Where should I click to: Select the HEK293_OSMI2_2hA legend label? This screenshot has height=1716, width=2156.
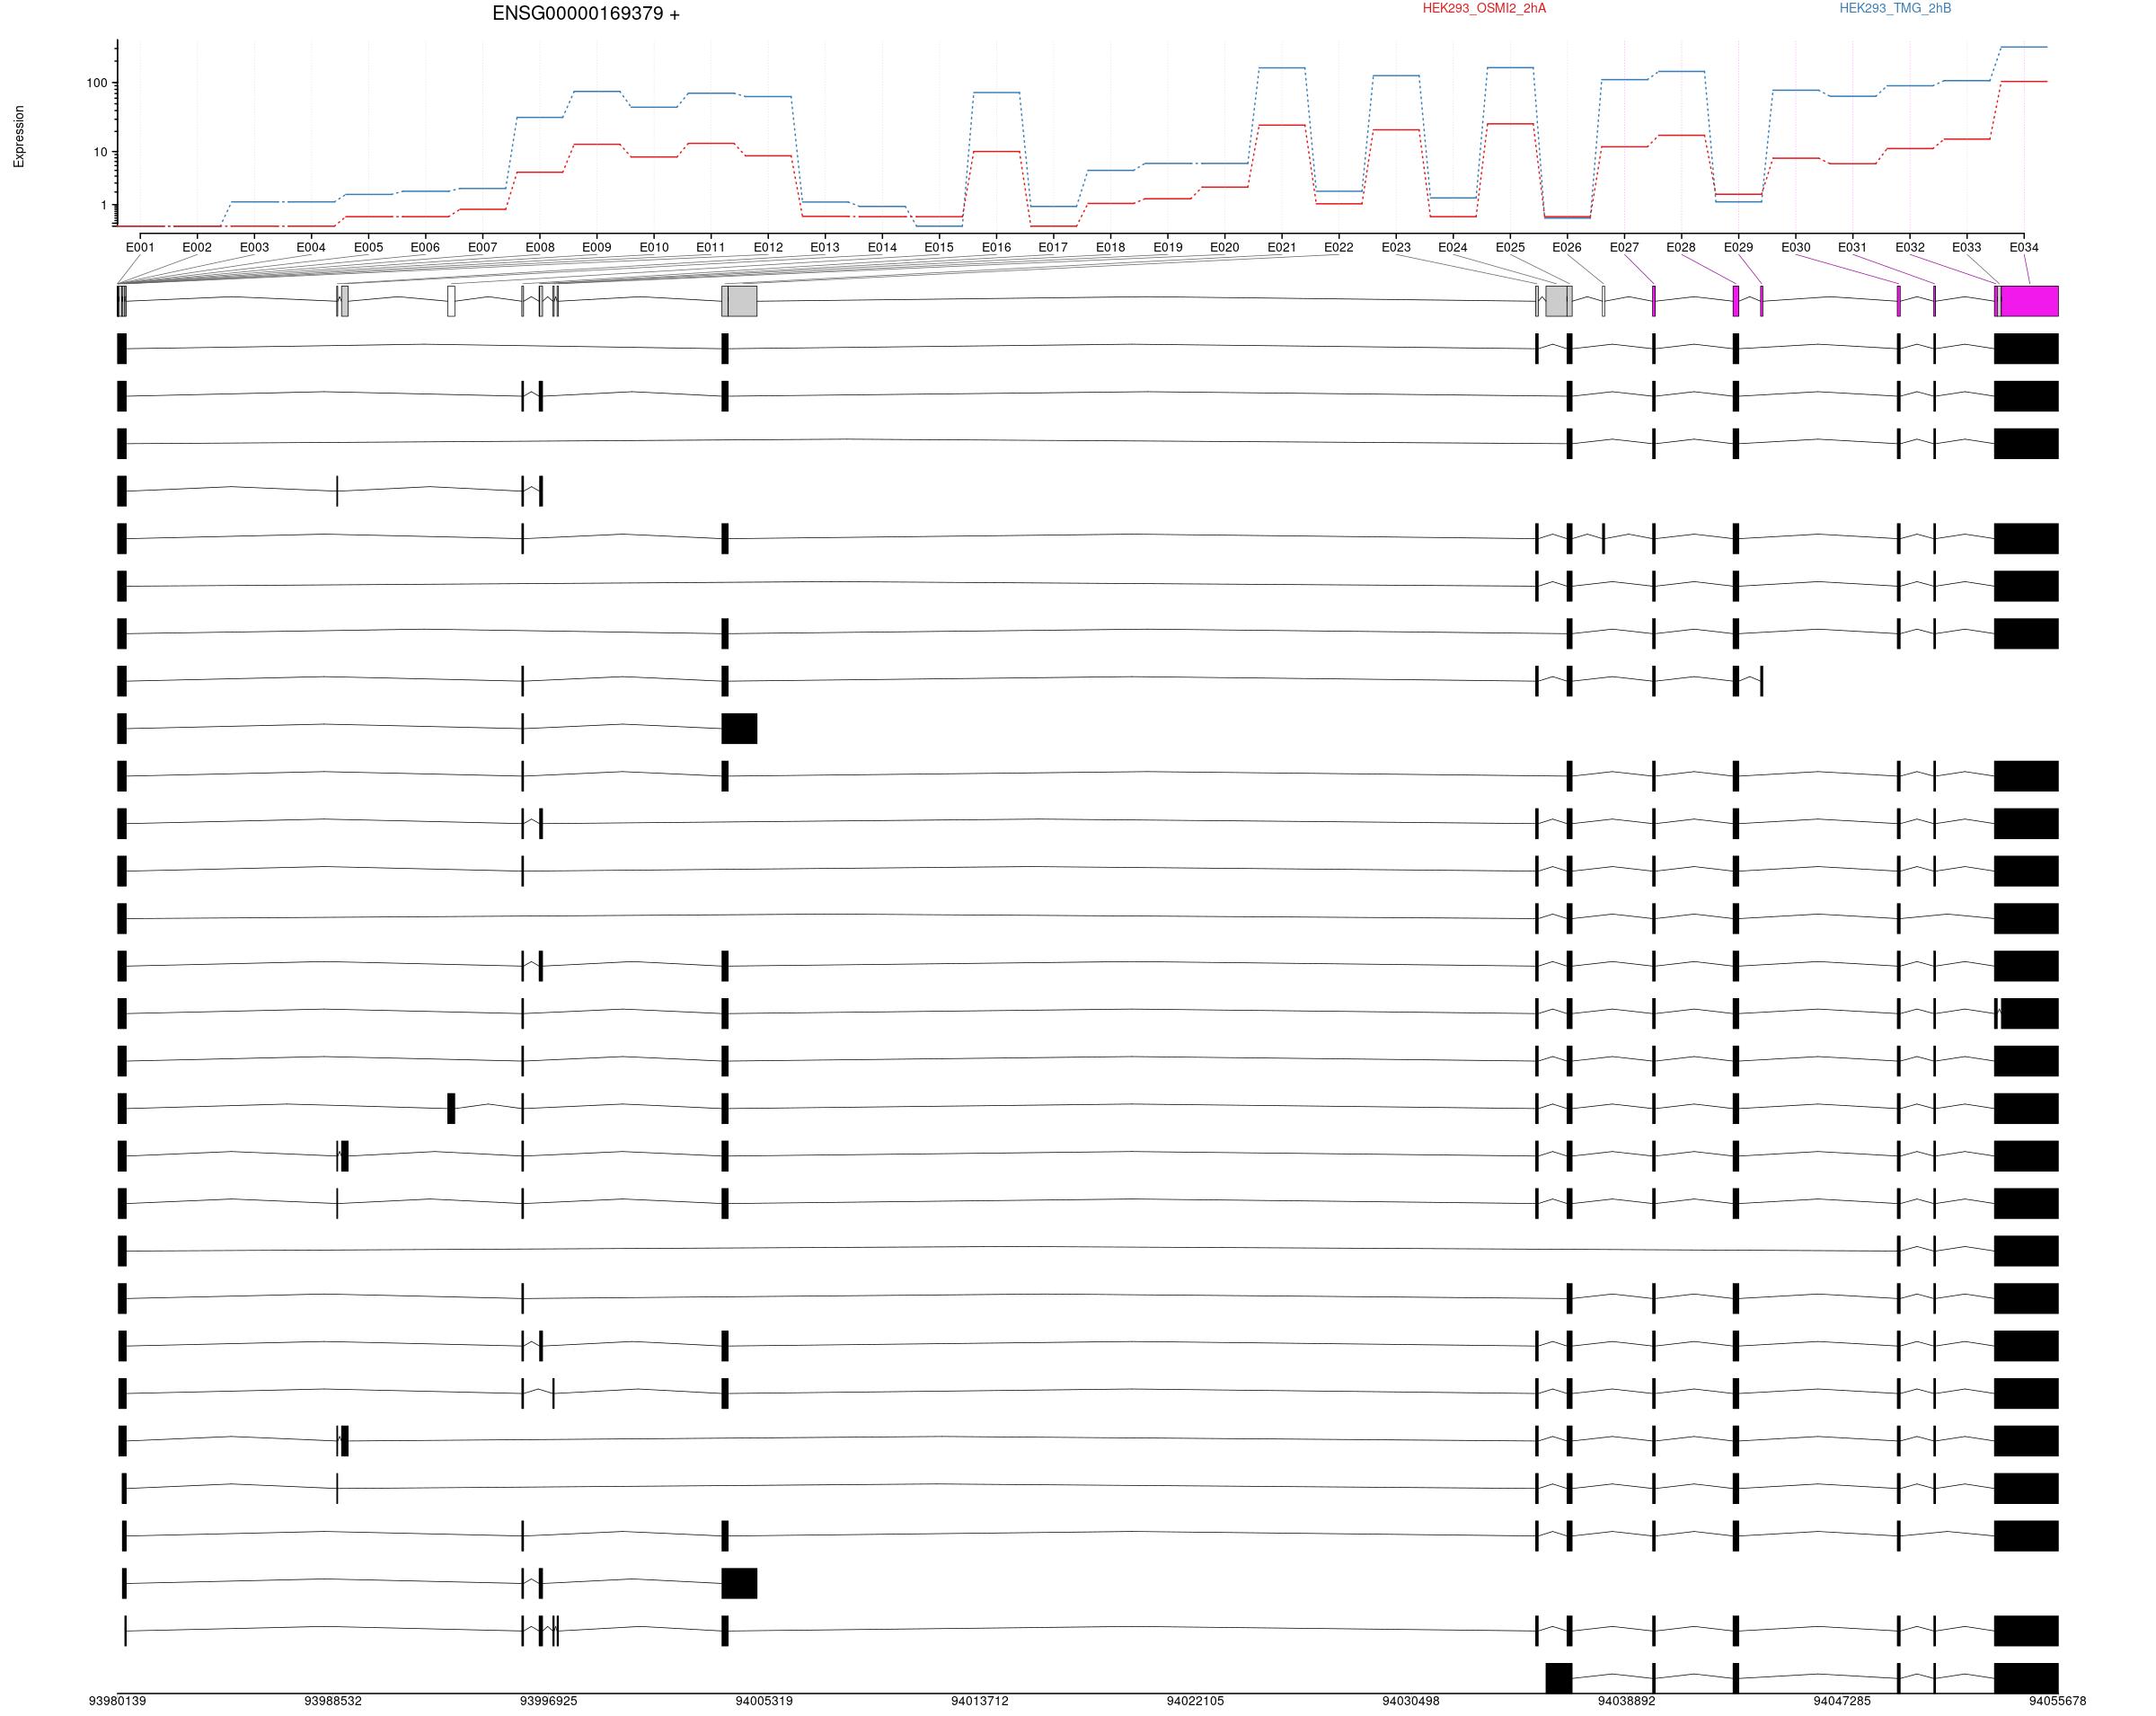coord(1484,8)
